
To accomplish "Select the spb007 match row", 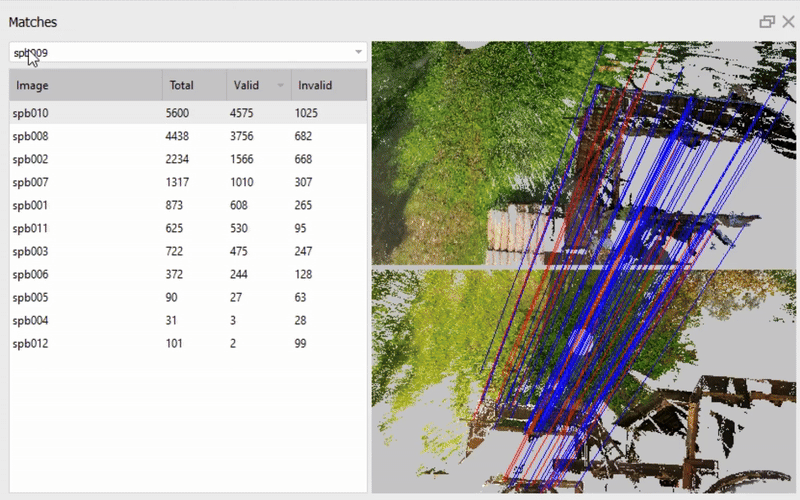I will tap(30, 182).
